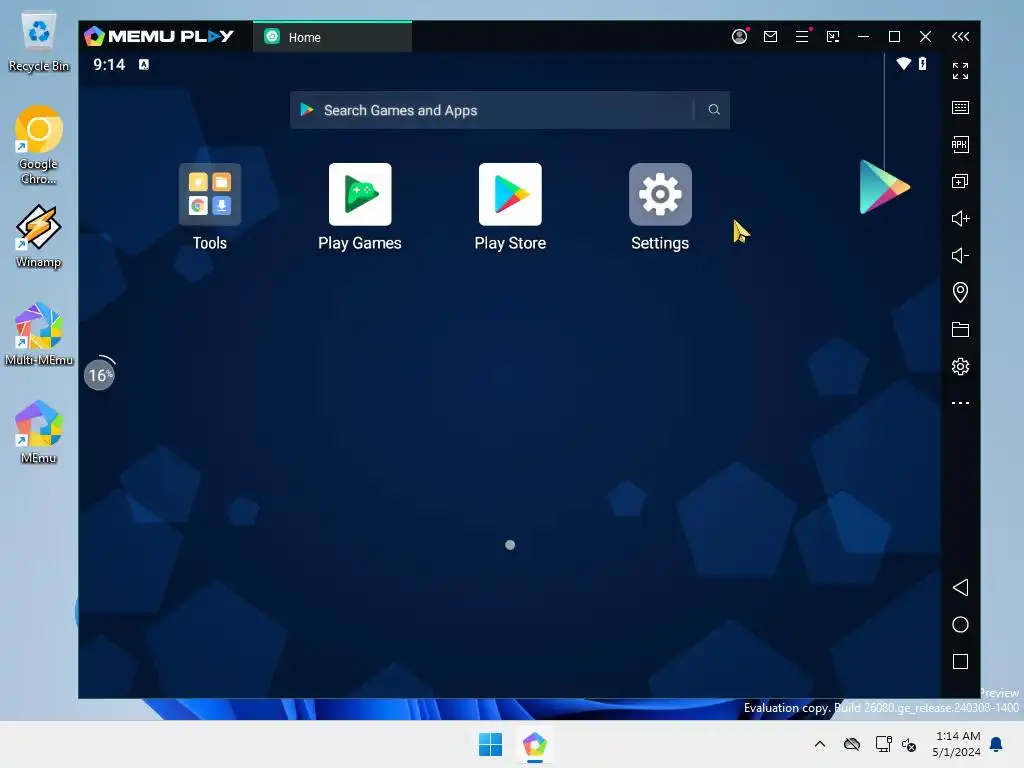Screen dimensions: 1024x768
Task: Click the APK install icon
Action: [960, 144]
